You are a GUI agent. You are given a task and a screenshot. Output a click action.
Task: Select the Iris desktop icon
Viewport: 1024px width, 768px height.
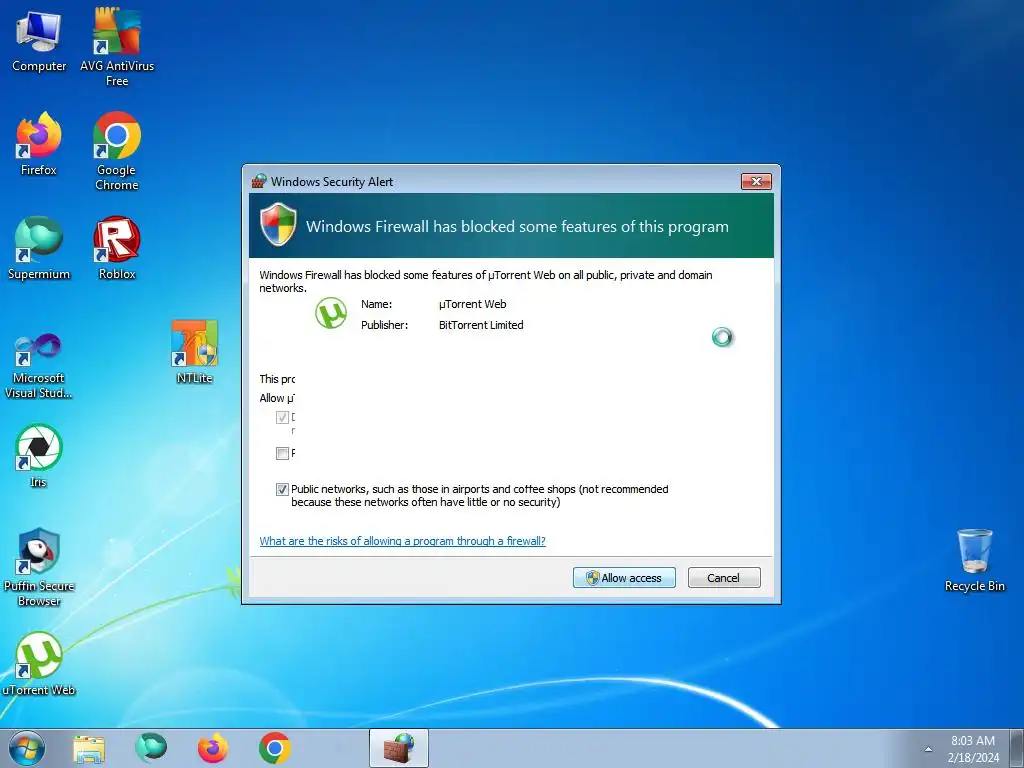coord(39,456)
